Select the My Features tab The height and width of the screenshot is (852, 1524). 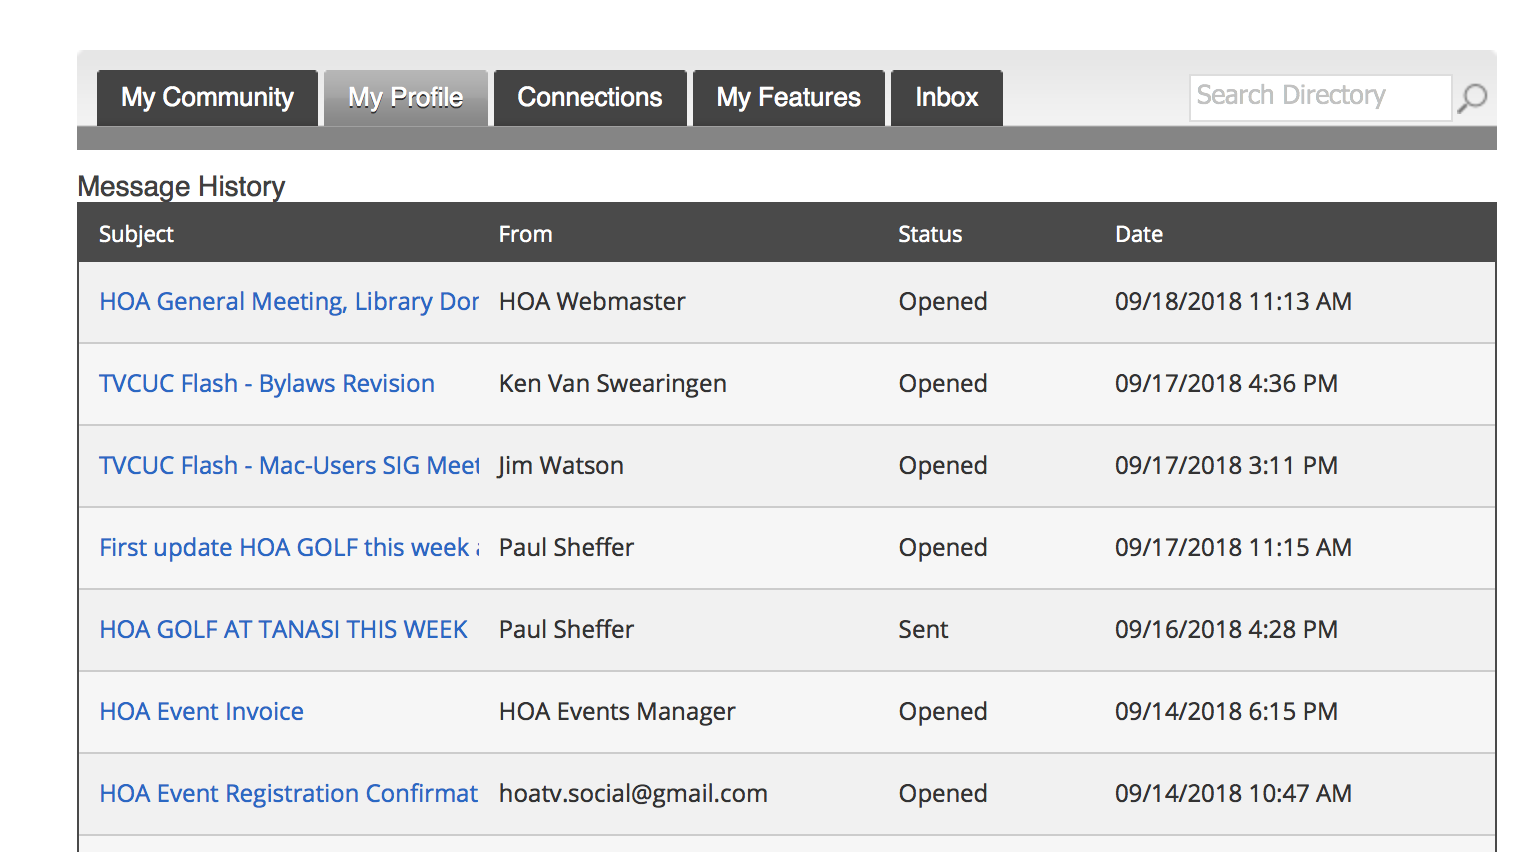click(789, 98)
